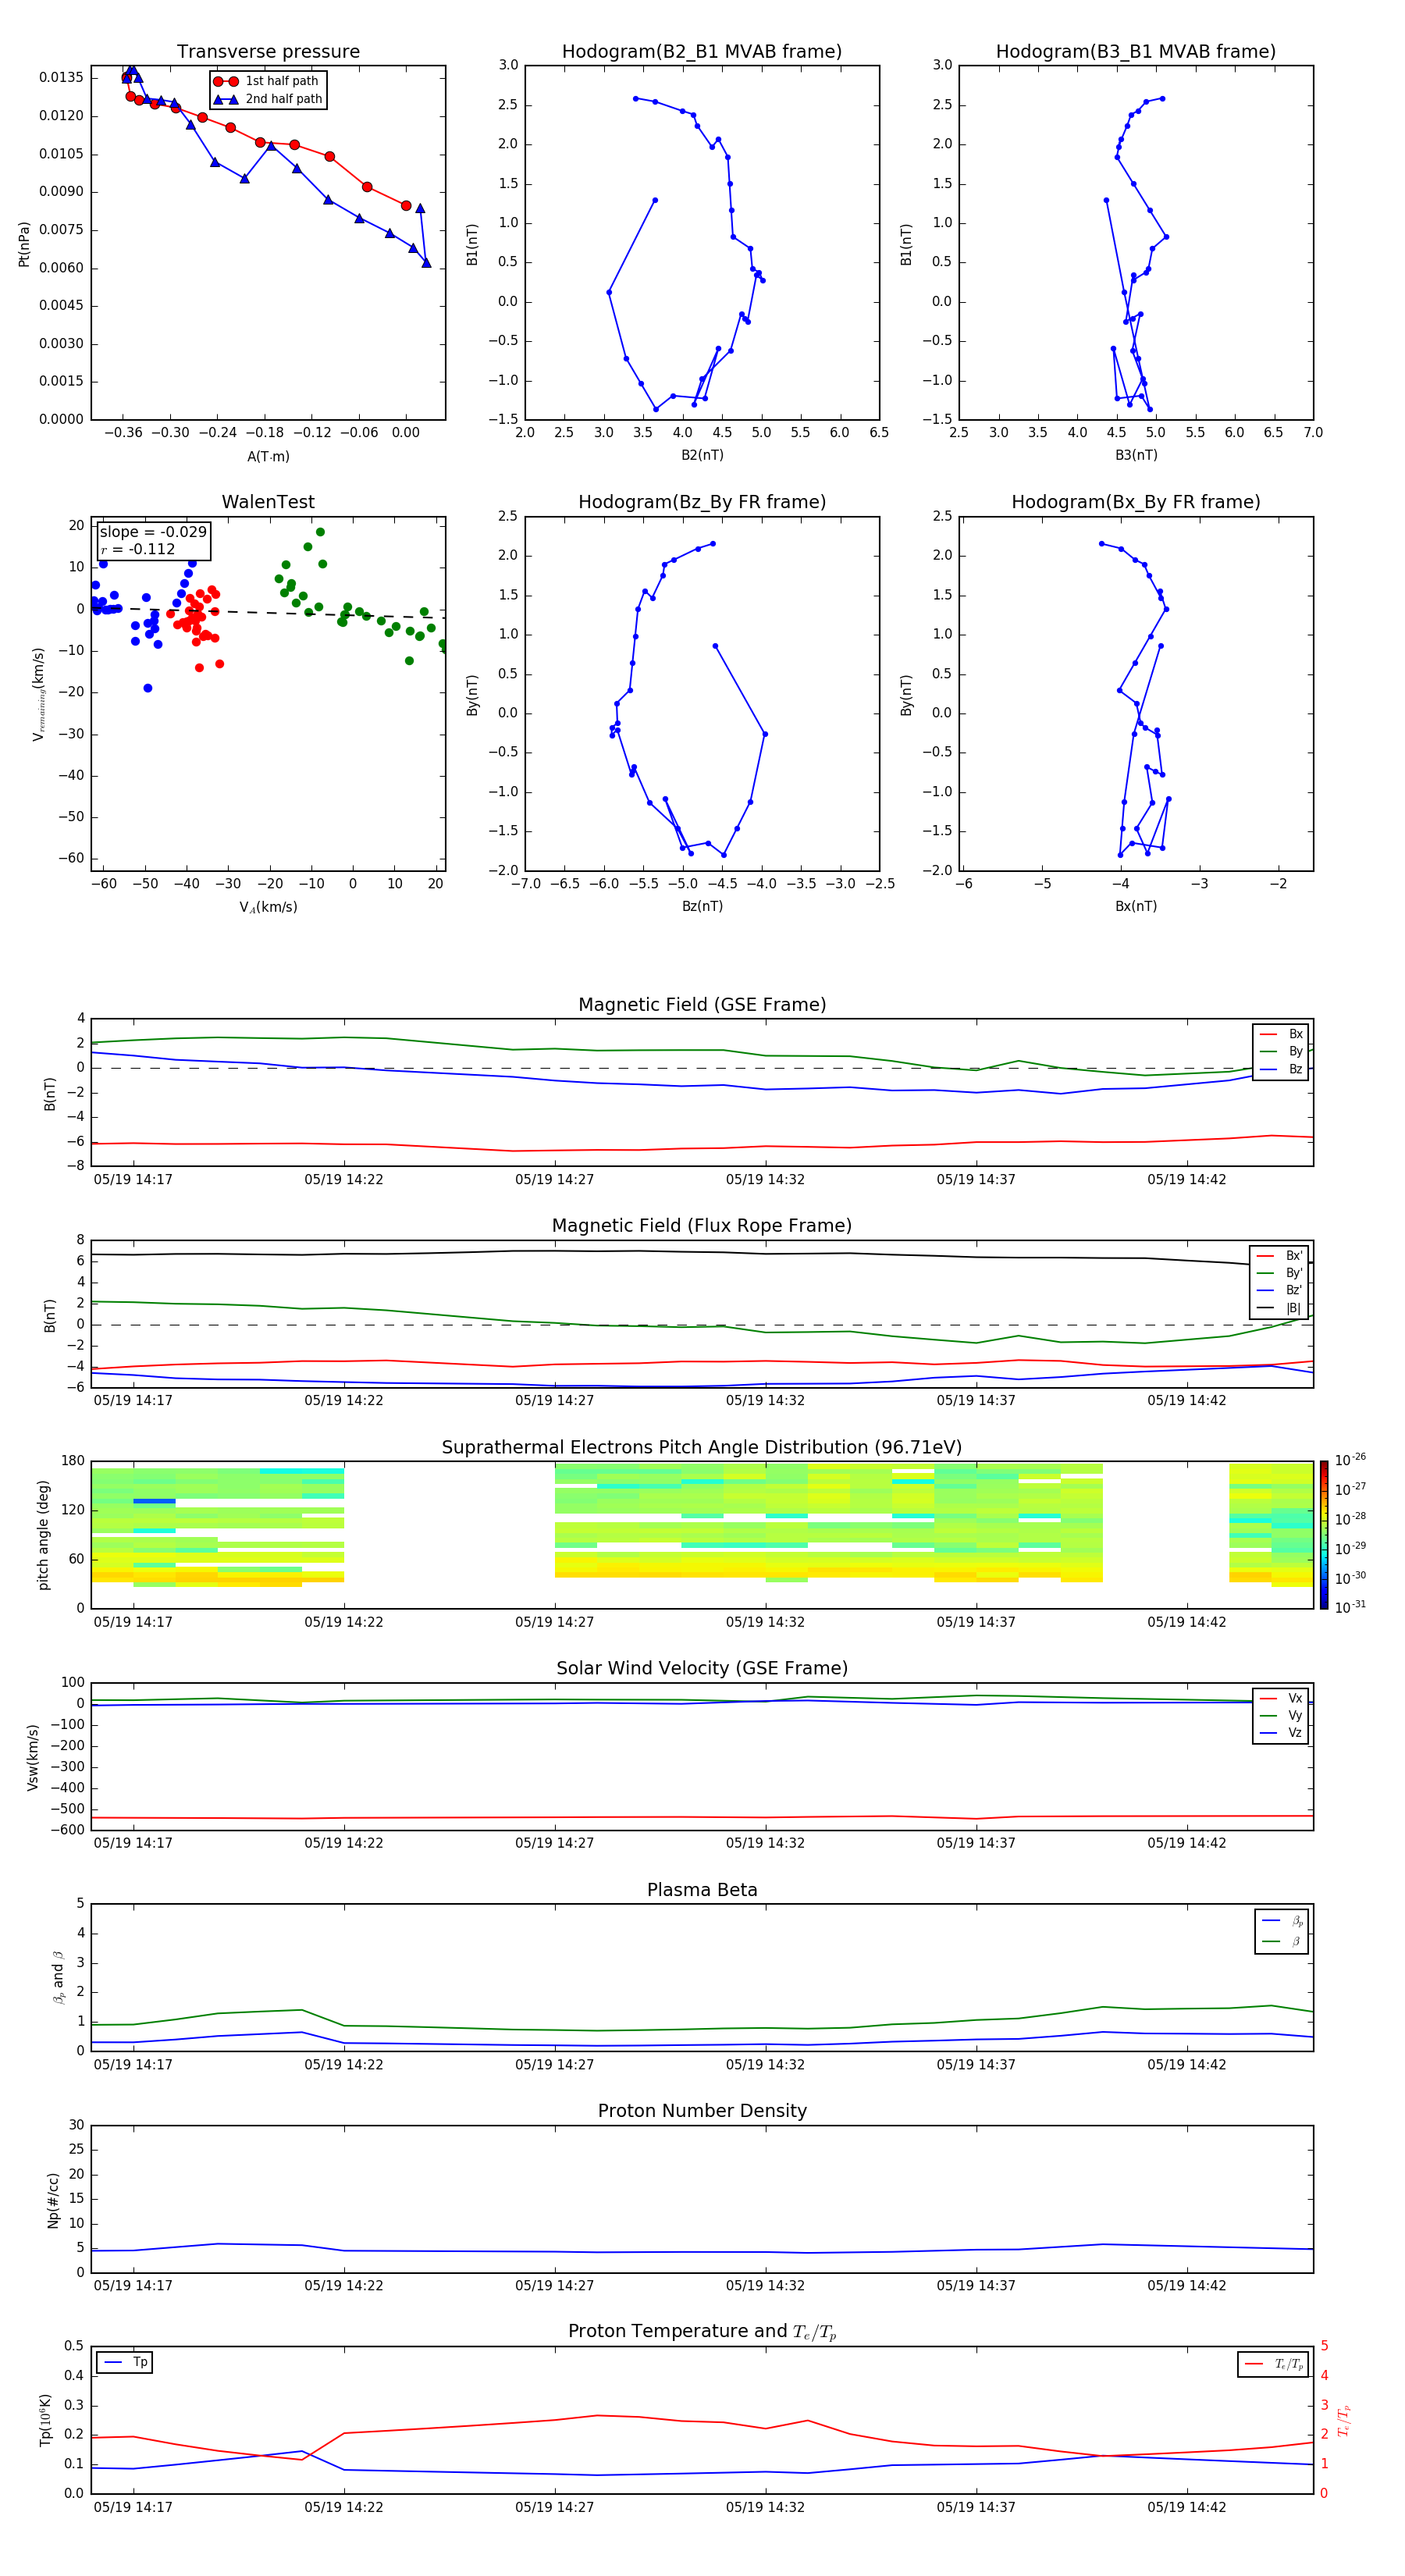Click the rainbow colorbar beside the pitch angle plot

pyautogui.click(x=1324, y=1535)
